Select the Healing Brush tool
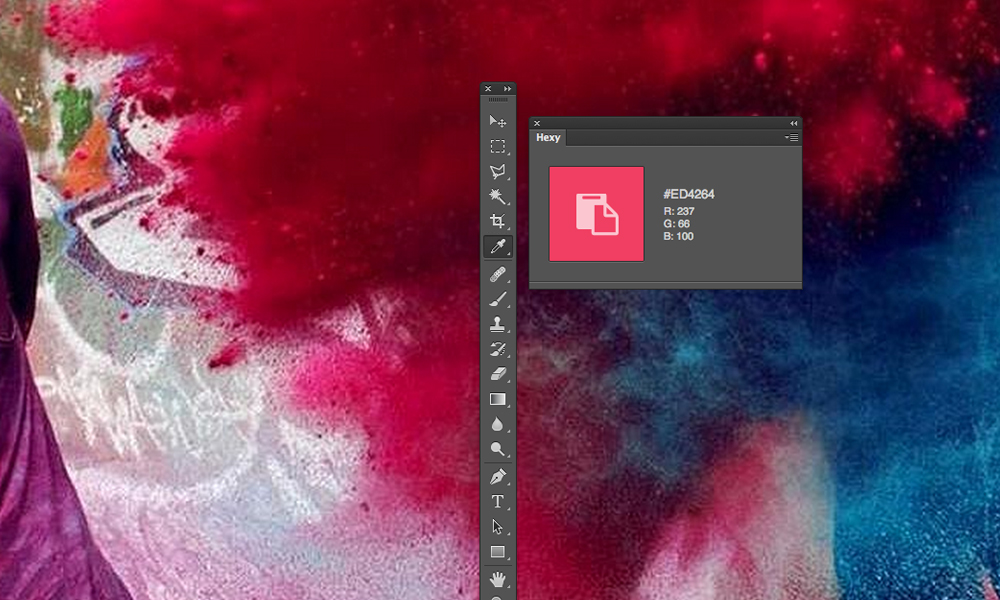Image resolution: width=1000 pixels, height=600 pixels. tap(497, 274)
